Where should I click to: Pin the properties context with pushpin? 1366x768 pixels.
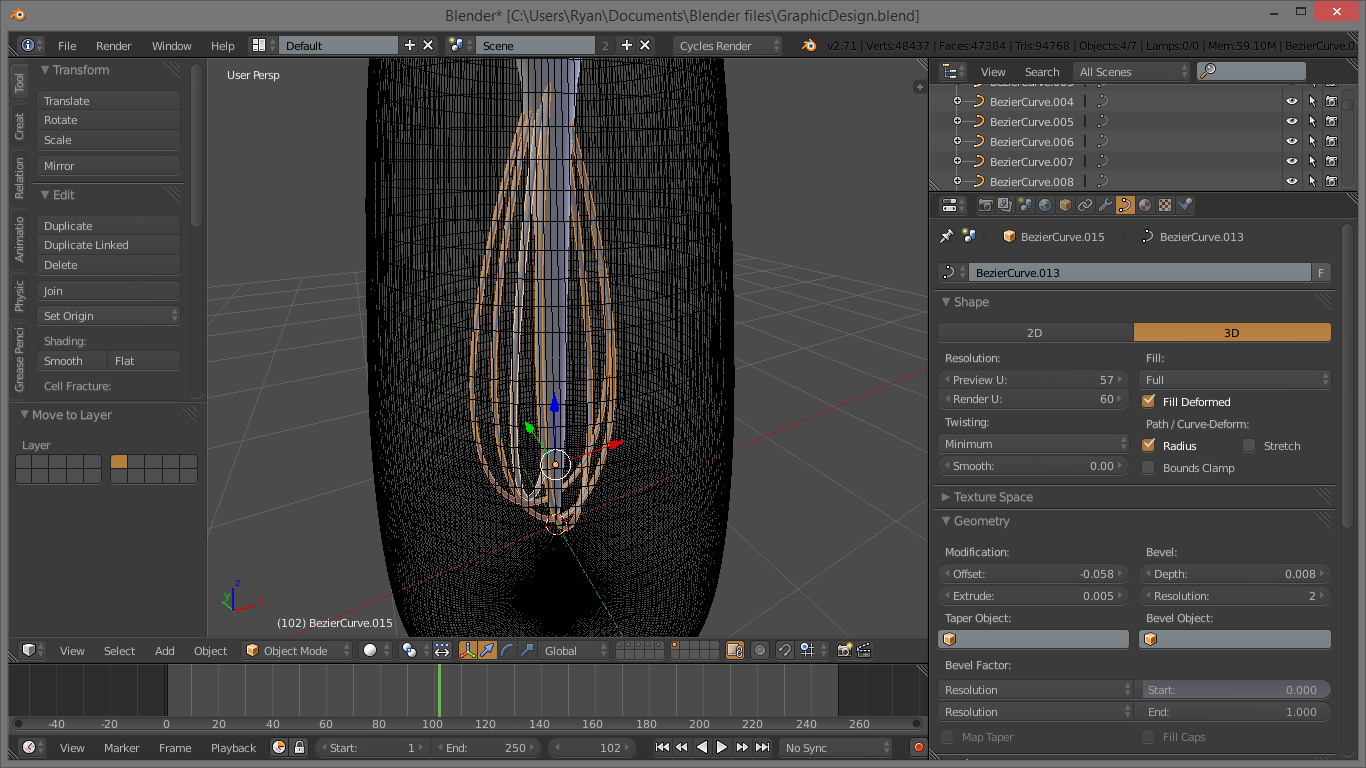tap(946, 236)
